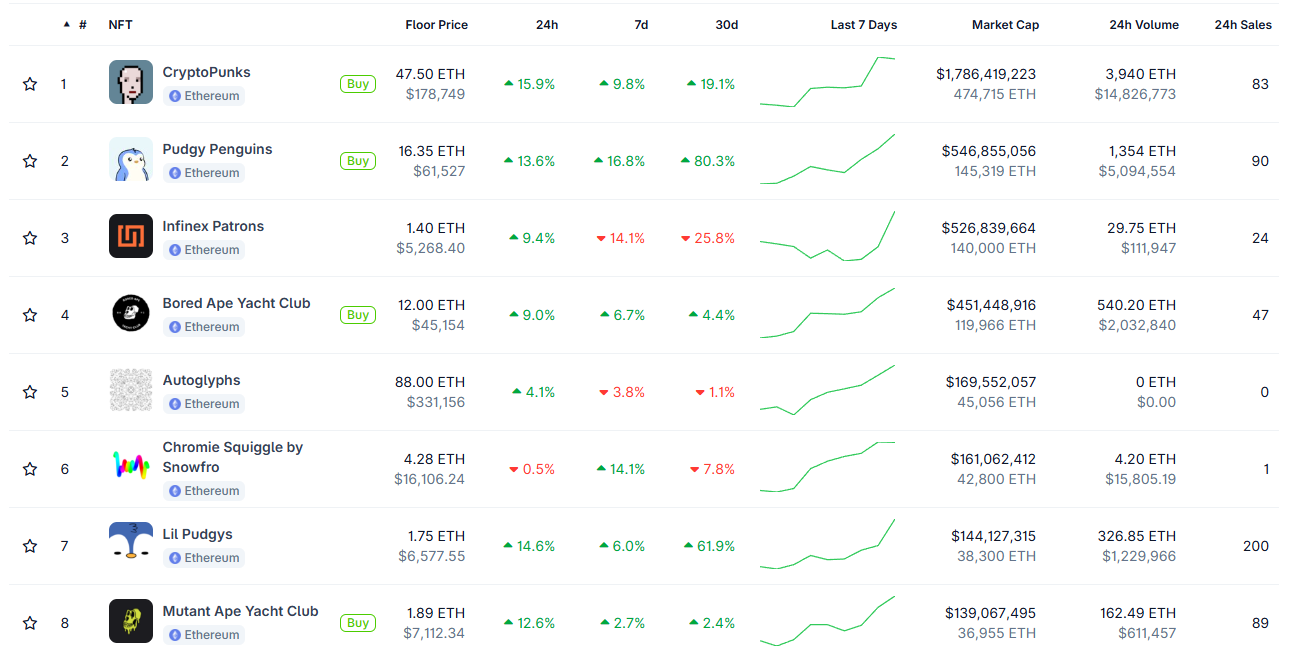Sort by the 24h Volume column header
1307x655 pixels.
(1143, 25)
